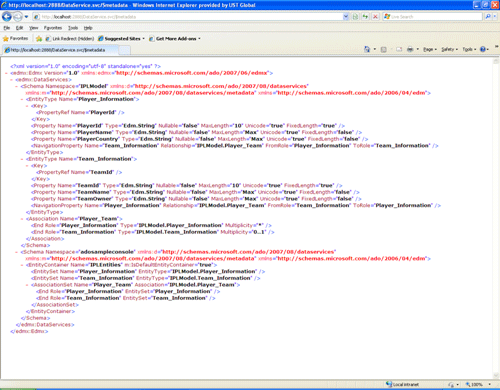
Task: Click the Local intranet zone indicator
Action: 403,384
